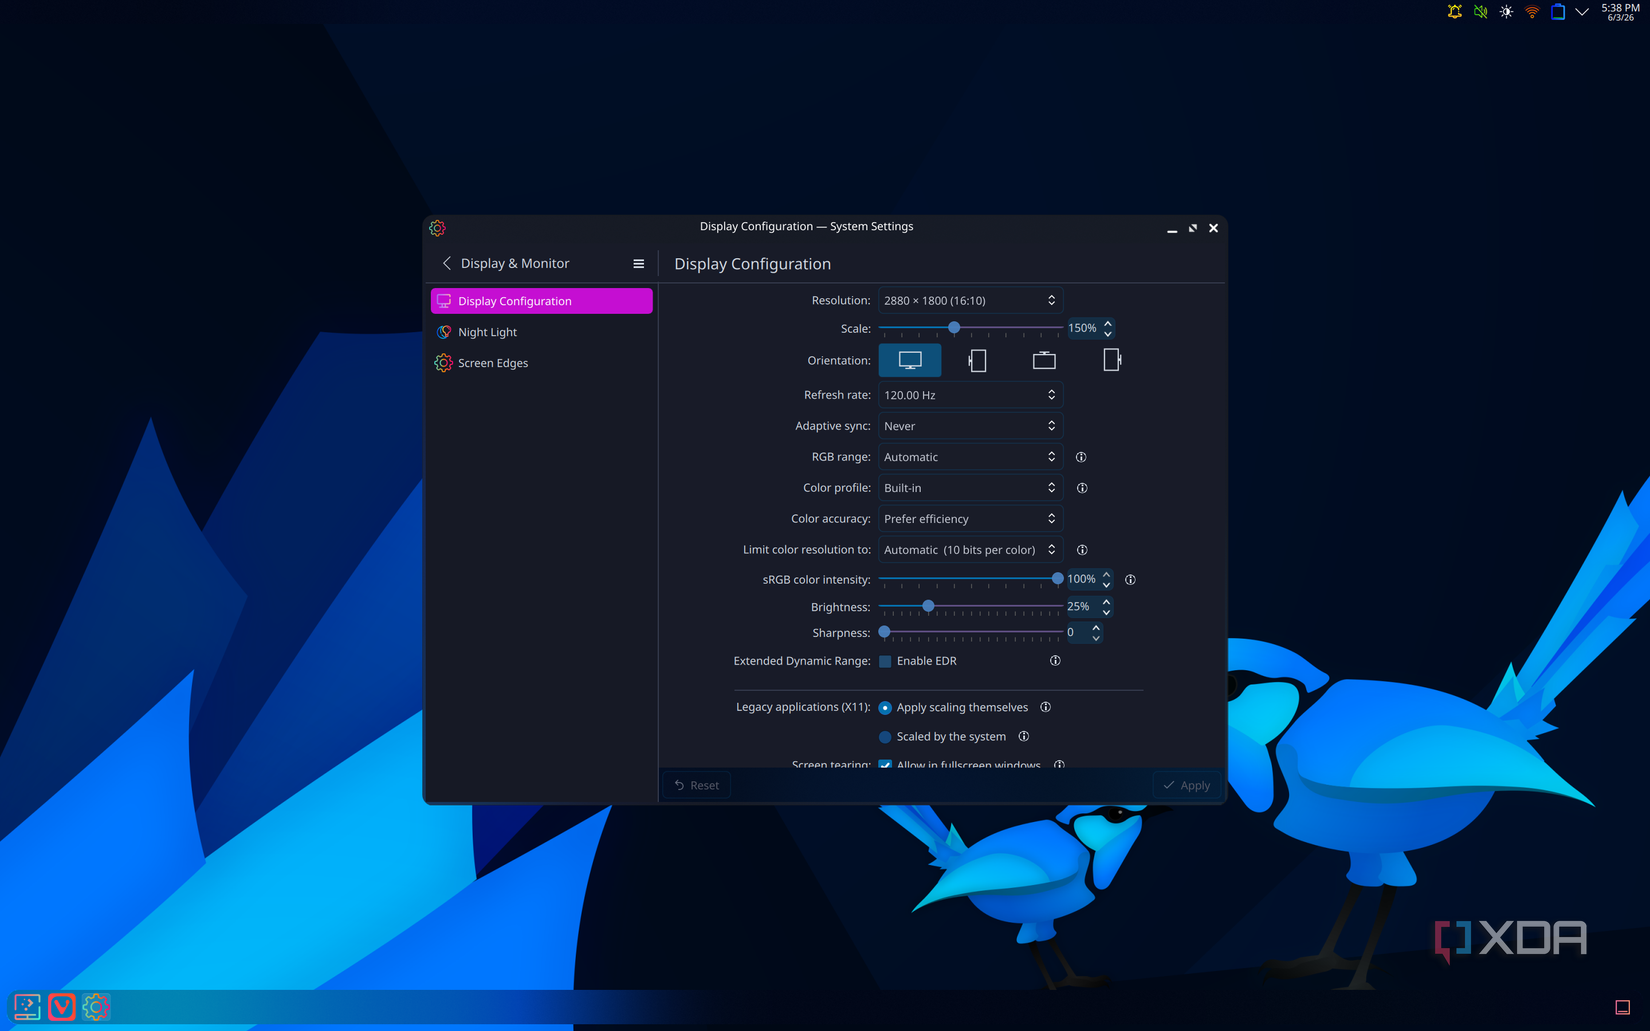1650x1031 pixels.
Task: Toggle Enable EDR checkbox
Action: tap(885, 661)
